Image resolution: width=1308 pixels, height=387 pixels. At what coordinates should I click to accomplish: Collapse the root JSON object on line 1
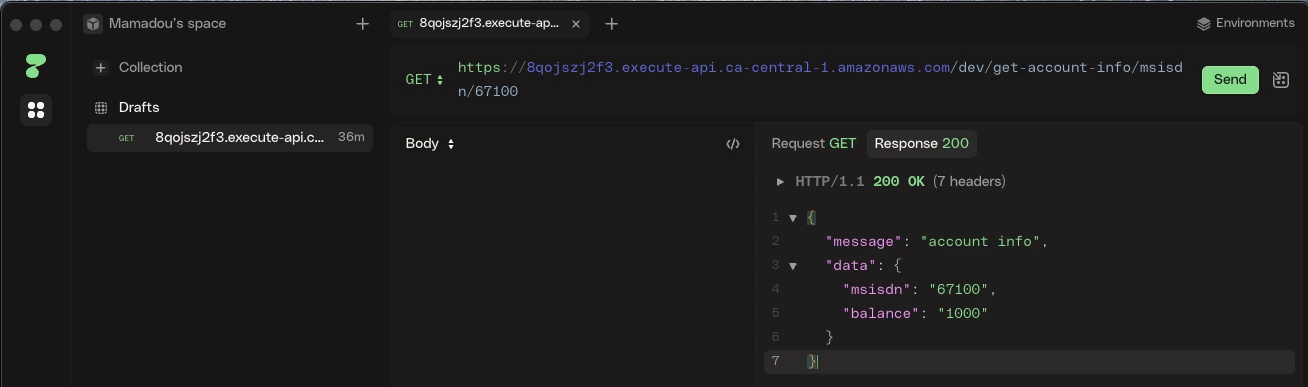point(793,218)
